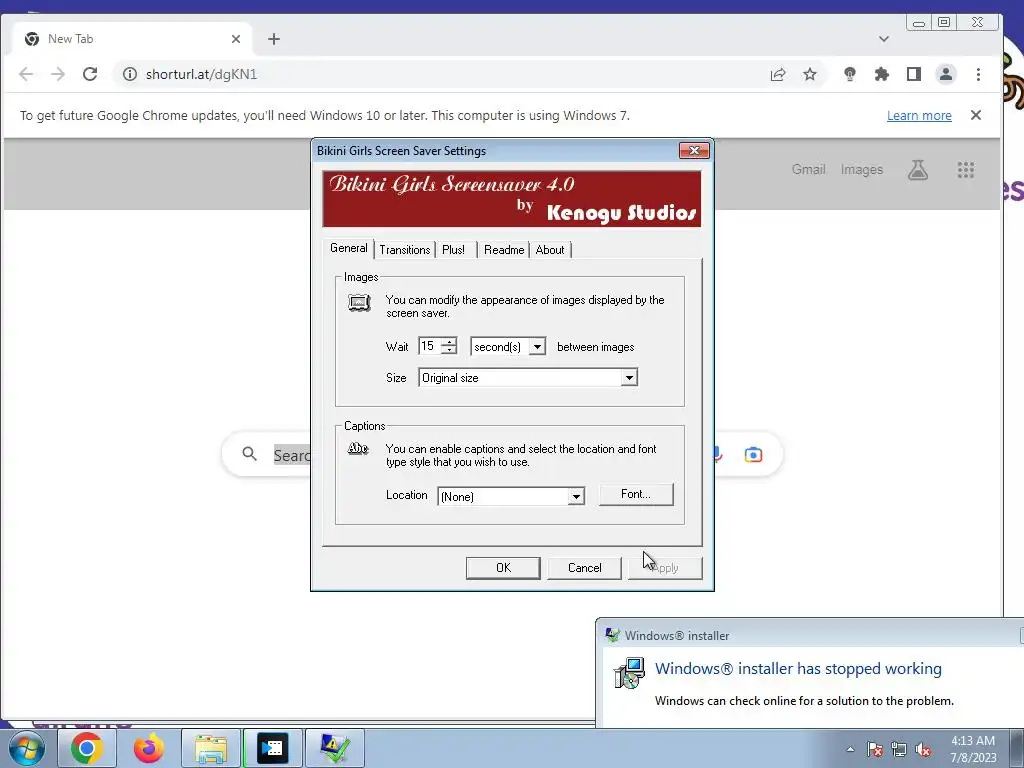Click the Windows installer error dialog icon
Viewport: 1024px width, 768px height.
630,673
